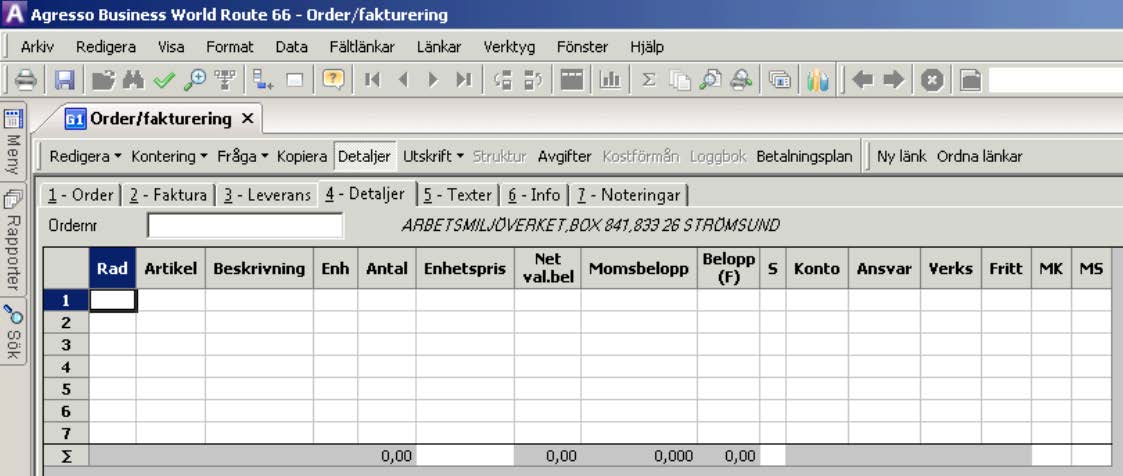
Task: Click the add row icon
Action: 263,79
